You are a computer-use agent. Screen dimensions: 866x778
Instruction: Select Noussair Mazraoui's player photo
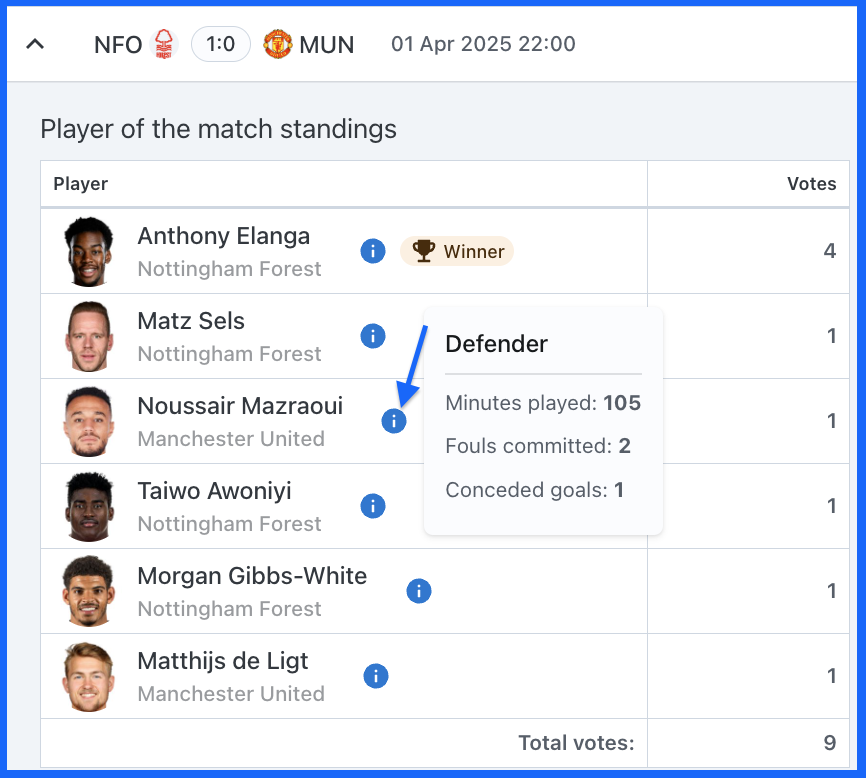tap(88, 421)
